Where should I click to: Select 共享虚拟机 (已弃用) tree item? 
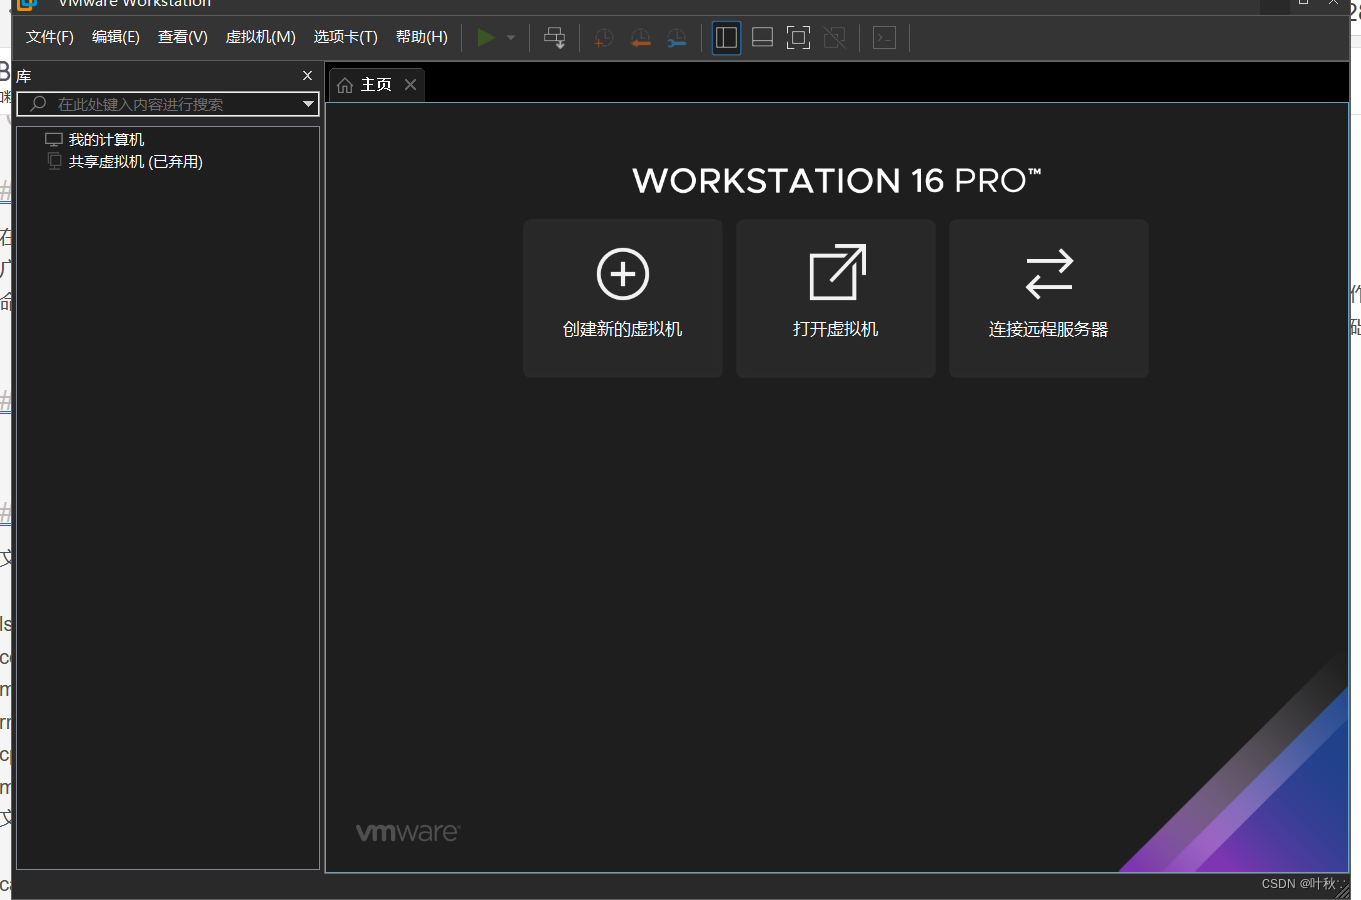tap(136, 162)
